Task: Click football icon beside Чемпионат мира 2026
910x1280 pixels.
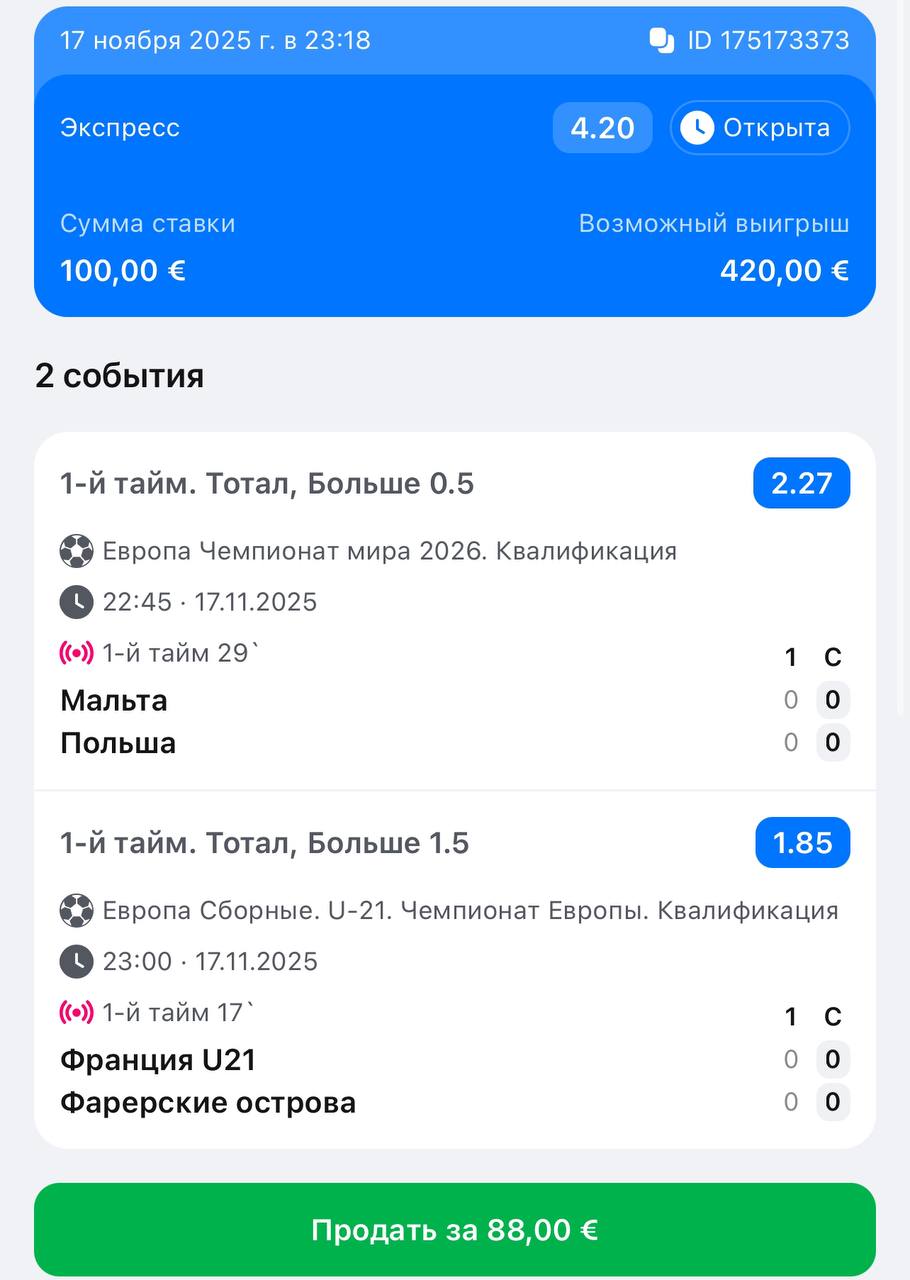Action: pos(76,551)
